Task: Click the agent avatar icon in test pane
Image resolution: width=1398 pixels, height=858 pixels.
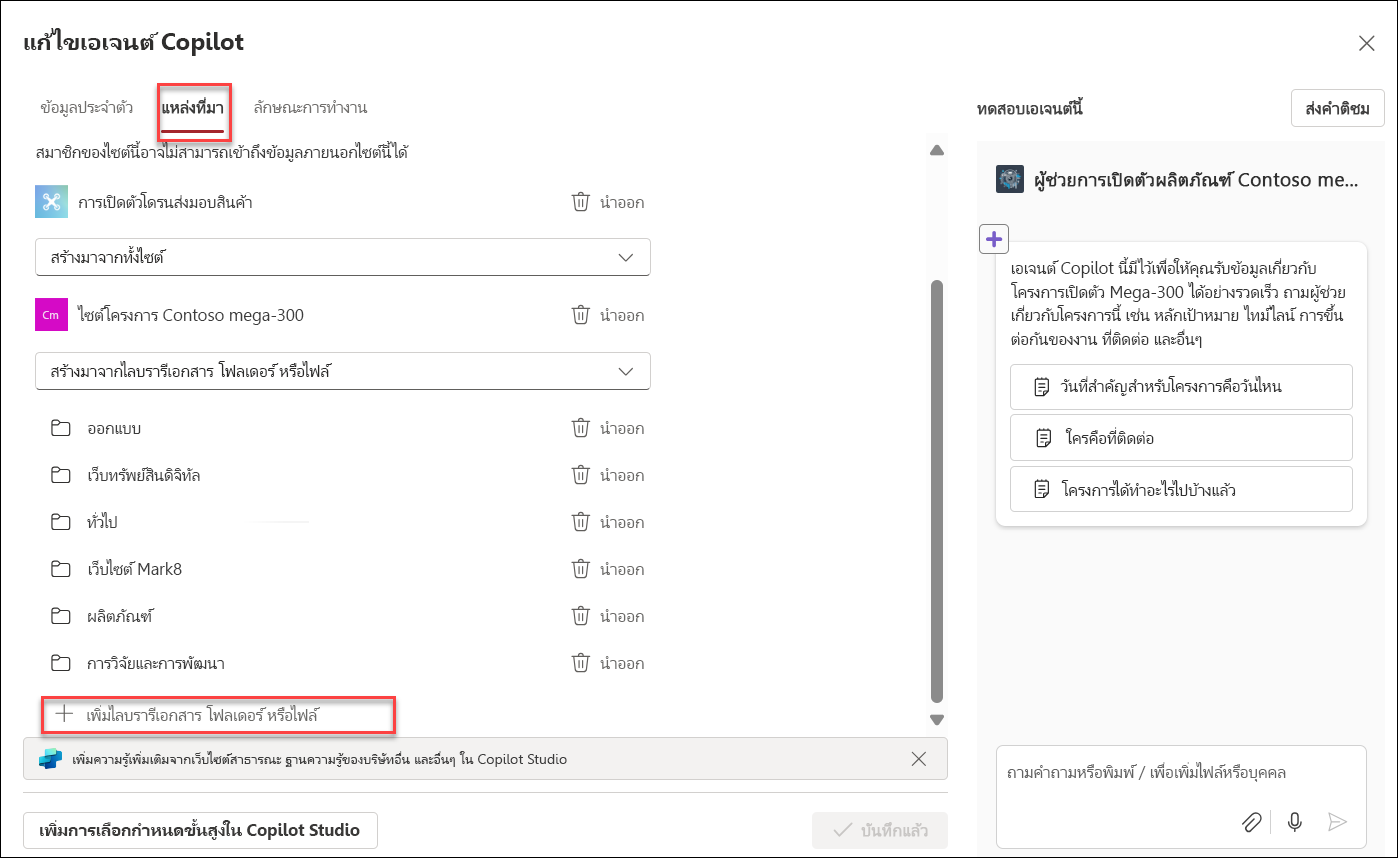Action: tap(1009, 180)
